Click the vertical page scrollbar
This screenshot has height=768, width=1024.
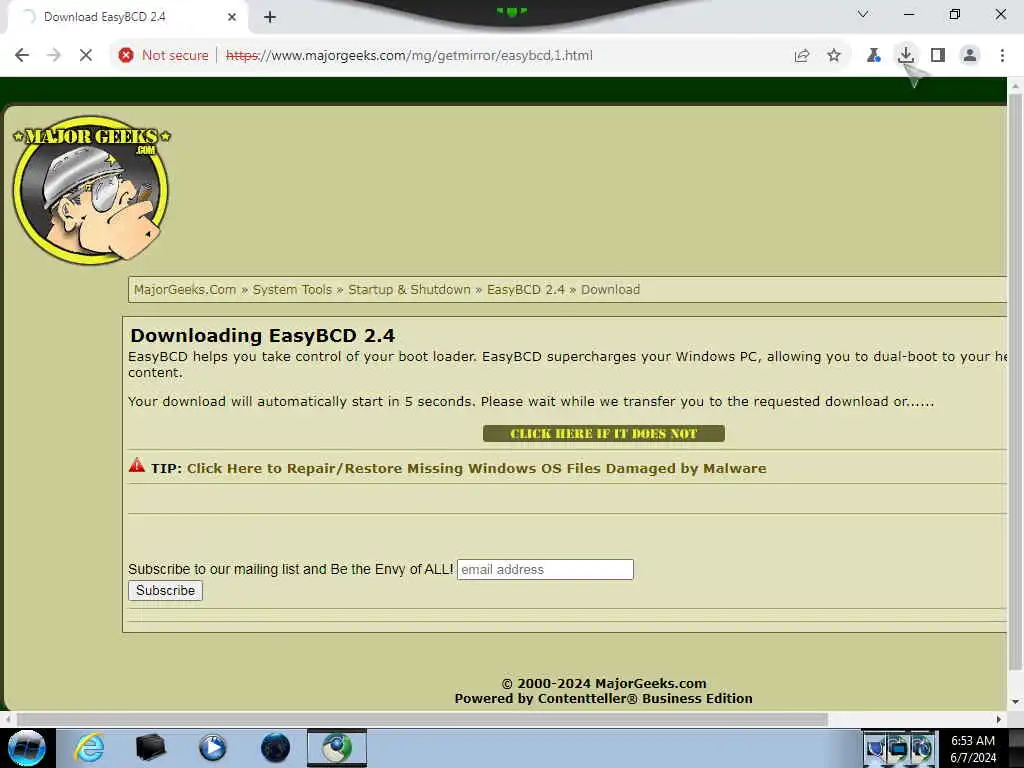(x=1015, y=382)
